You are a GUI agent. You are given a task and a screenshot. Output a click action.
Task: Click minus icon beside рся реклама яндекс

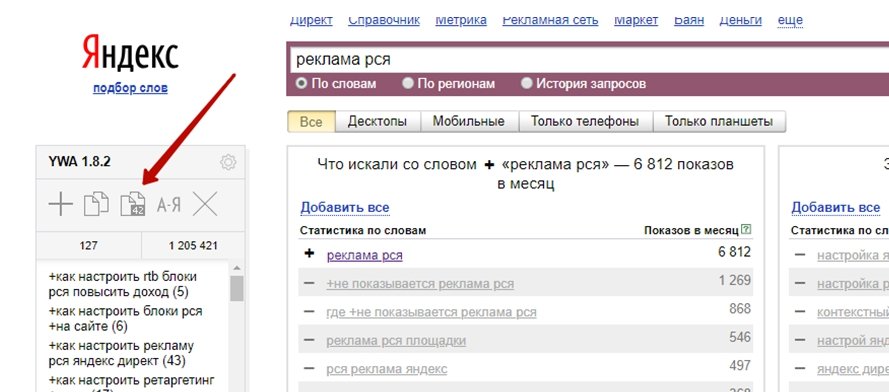[309, 369]
